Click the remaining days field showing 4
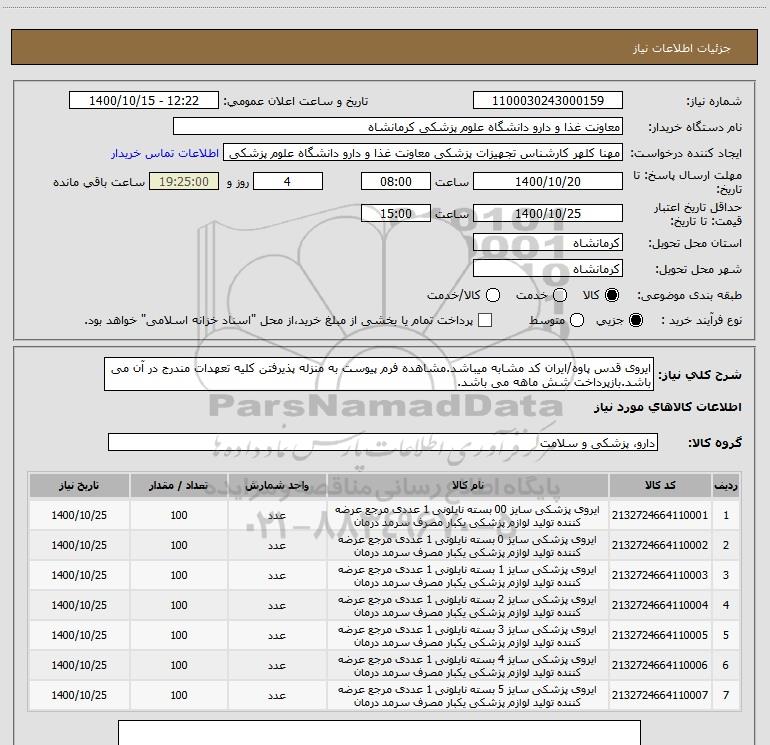Viewport: 770px width, 745px height. (x=288, y=181)
